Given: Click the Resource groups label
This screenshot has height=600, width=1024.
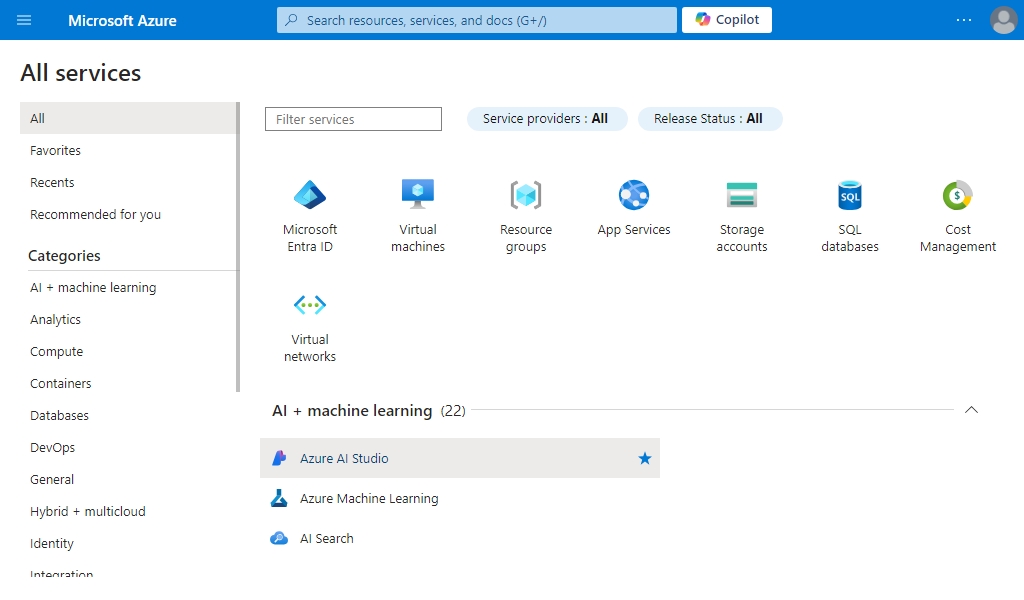Looking at the screenshot, I should point(526,238).
